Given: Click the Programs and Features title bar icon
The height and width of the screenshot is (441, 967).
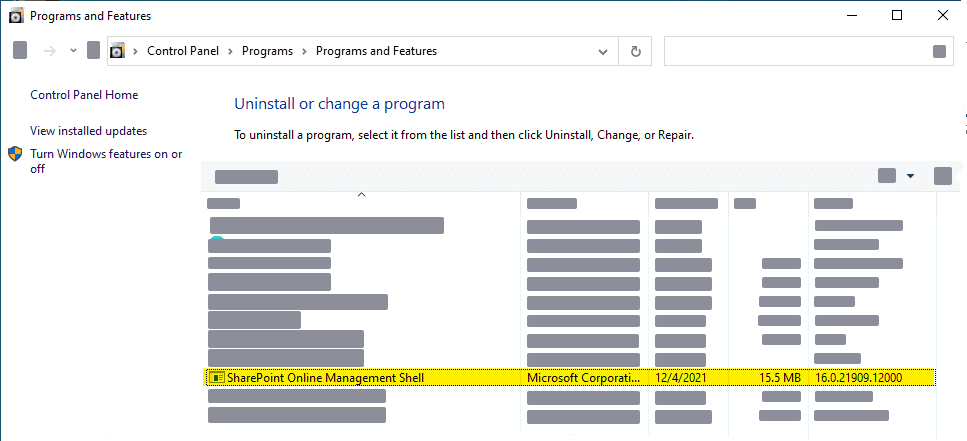Looking at the screenshot, I should [x=17, y=16].
